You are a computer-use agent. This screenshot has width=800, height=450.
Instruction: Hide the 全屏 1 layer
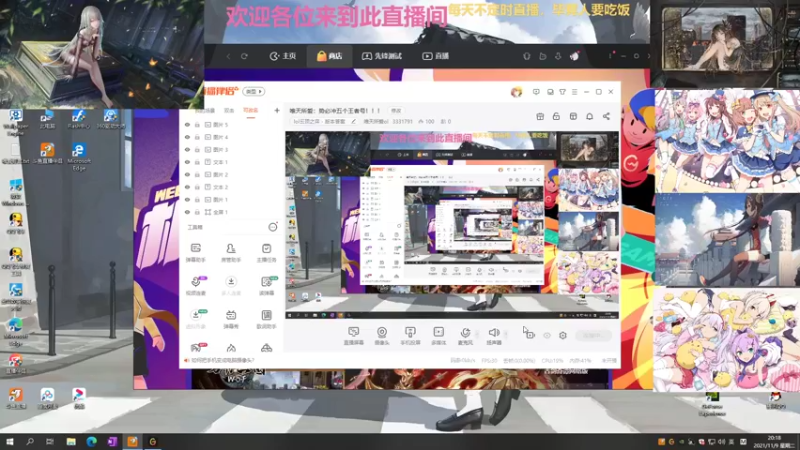click(x=187, y=212)
